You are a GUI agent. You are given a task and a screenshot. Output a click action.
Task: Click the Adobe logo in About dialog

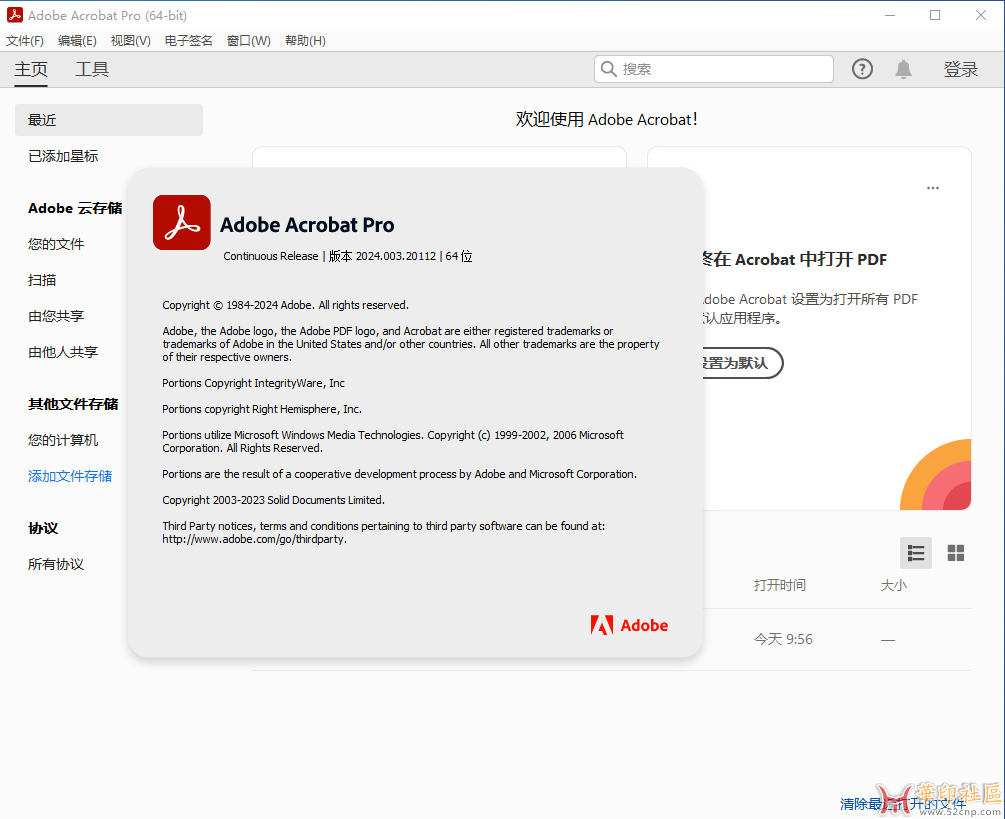(629, 625)
